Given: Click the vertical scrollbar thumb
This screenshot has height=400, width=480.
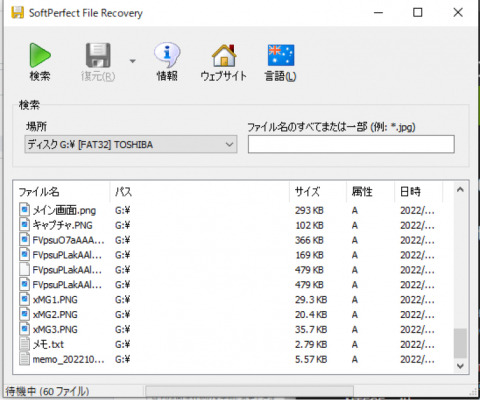Looking at the screenshot, I should pos(460,343).
